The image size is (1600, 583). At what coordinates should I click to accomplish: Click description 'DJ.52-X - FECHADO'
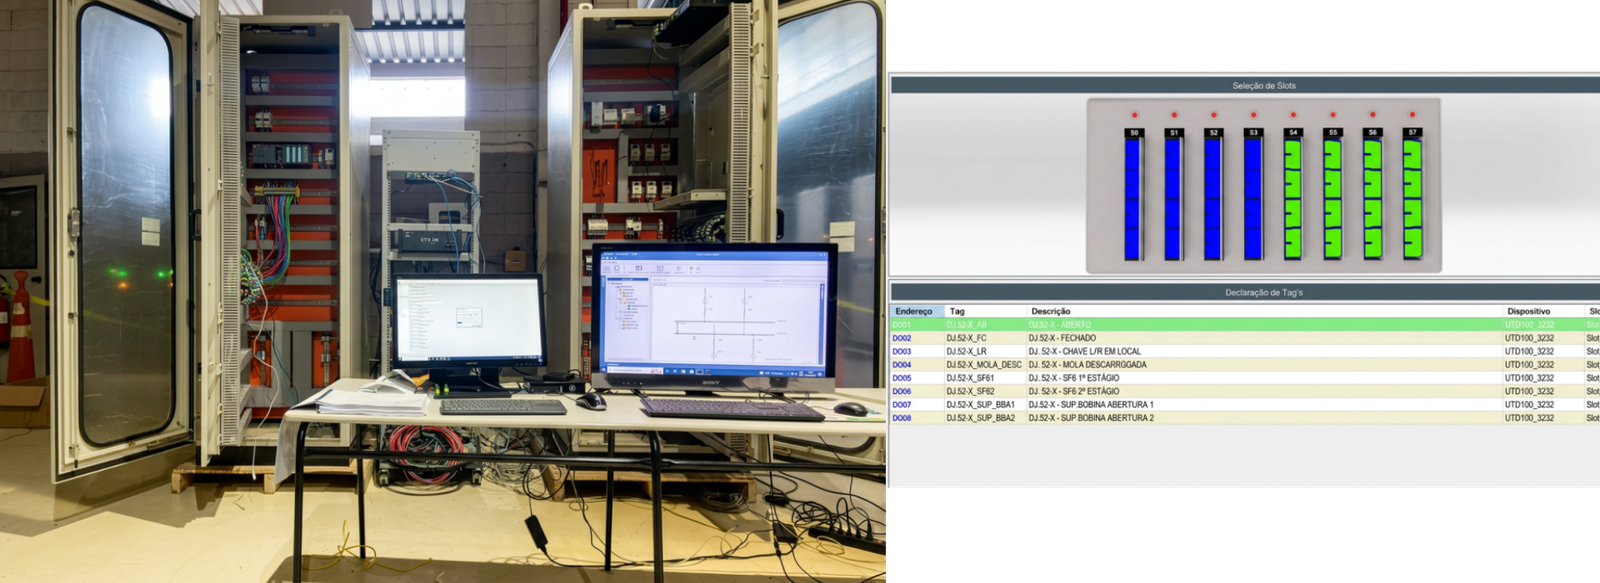click(x=1062, y=338)
